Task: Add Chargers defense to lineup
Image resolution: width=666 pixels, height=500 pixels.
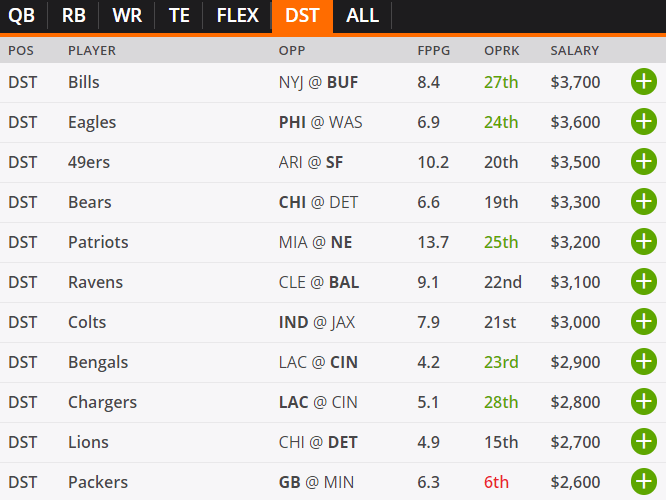Action: [643, 402]
